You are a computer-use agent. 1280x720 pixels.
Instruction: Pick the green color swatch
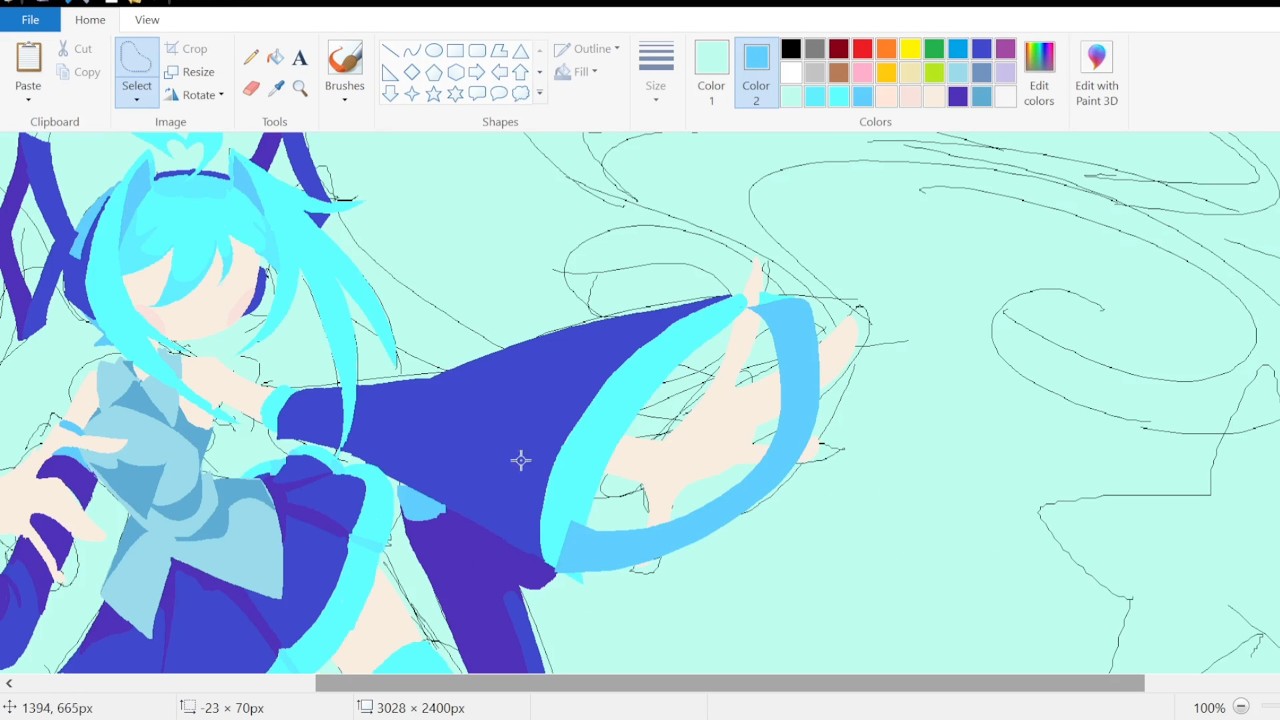point(934,49)
